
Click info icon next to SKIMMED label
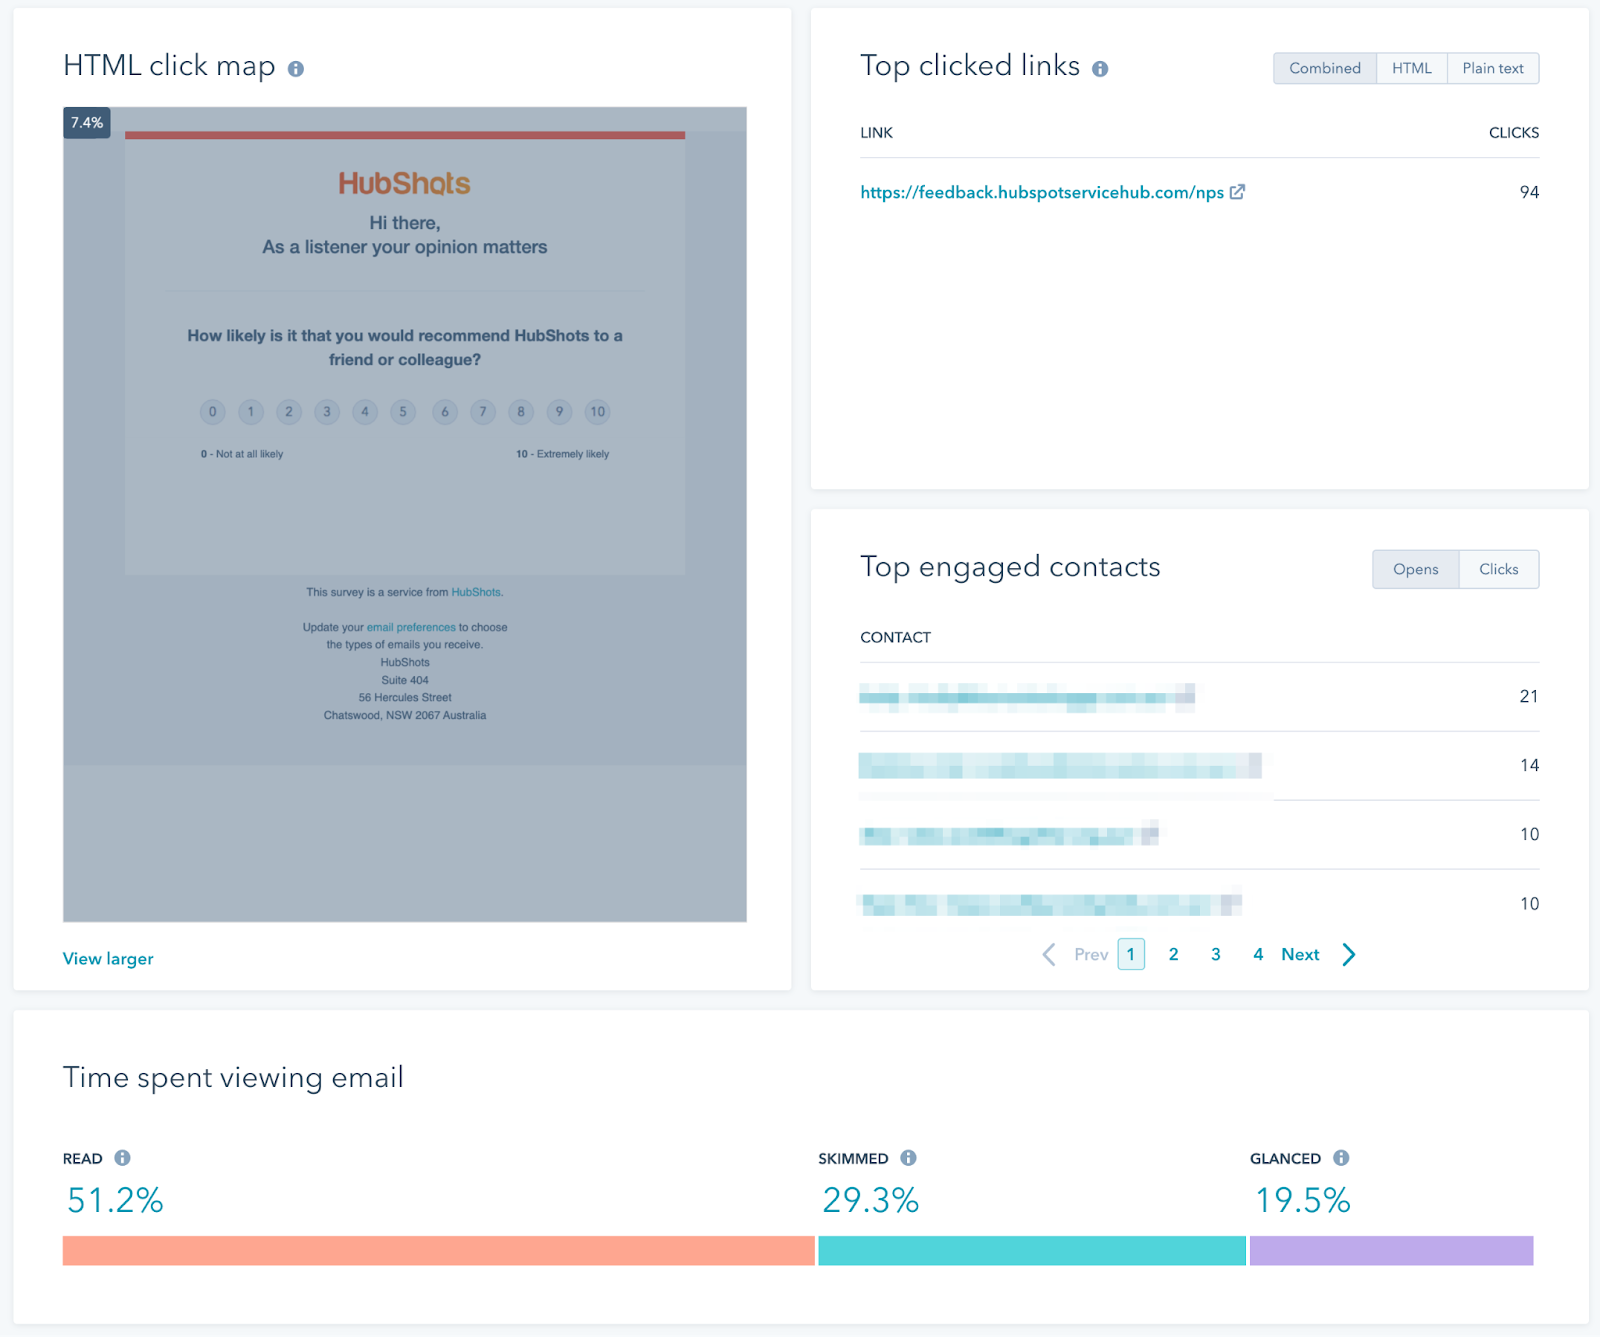908,1158
